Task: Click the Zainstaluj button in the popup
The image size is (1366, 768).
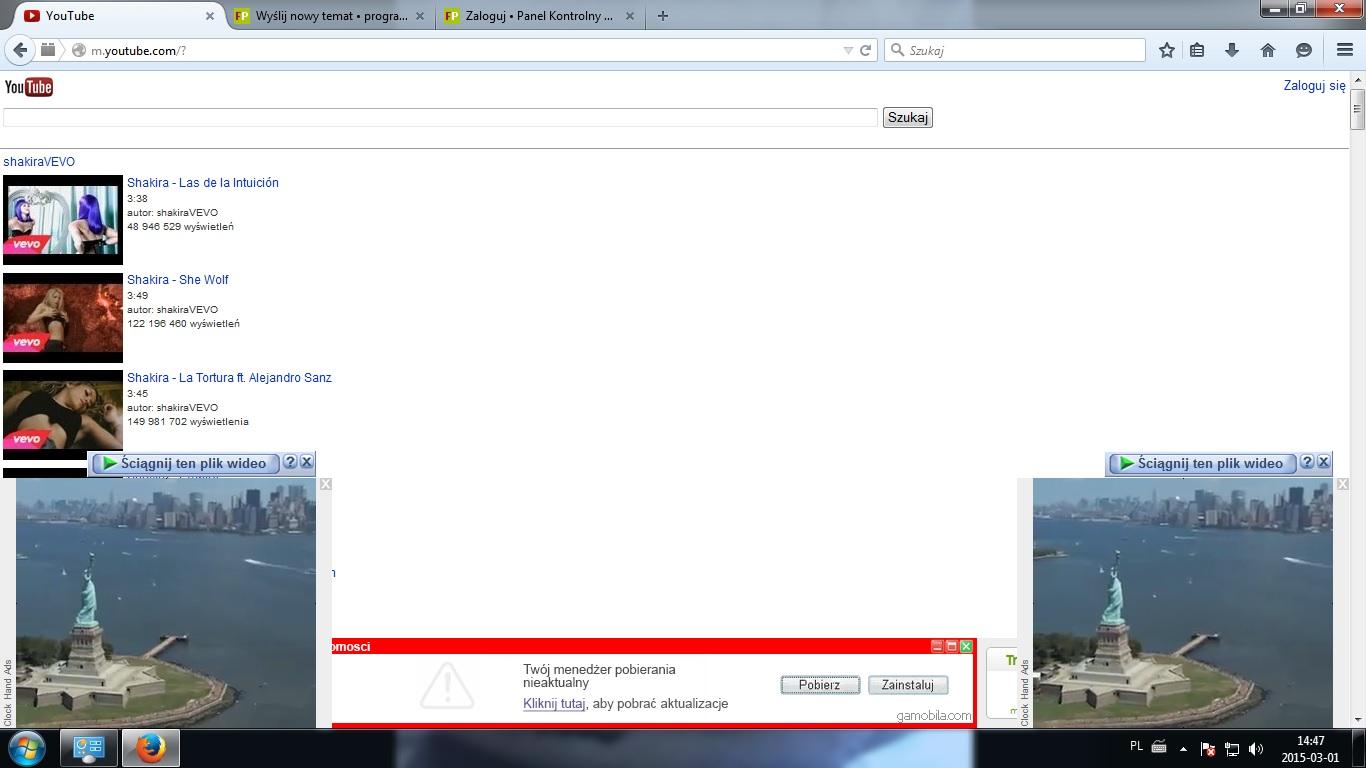Action: [x=908, y=685]
